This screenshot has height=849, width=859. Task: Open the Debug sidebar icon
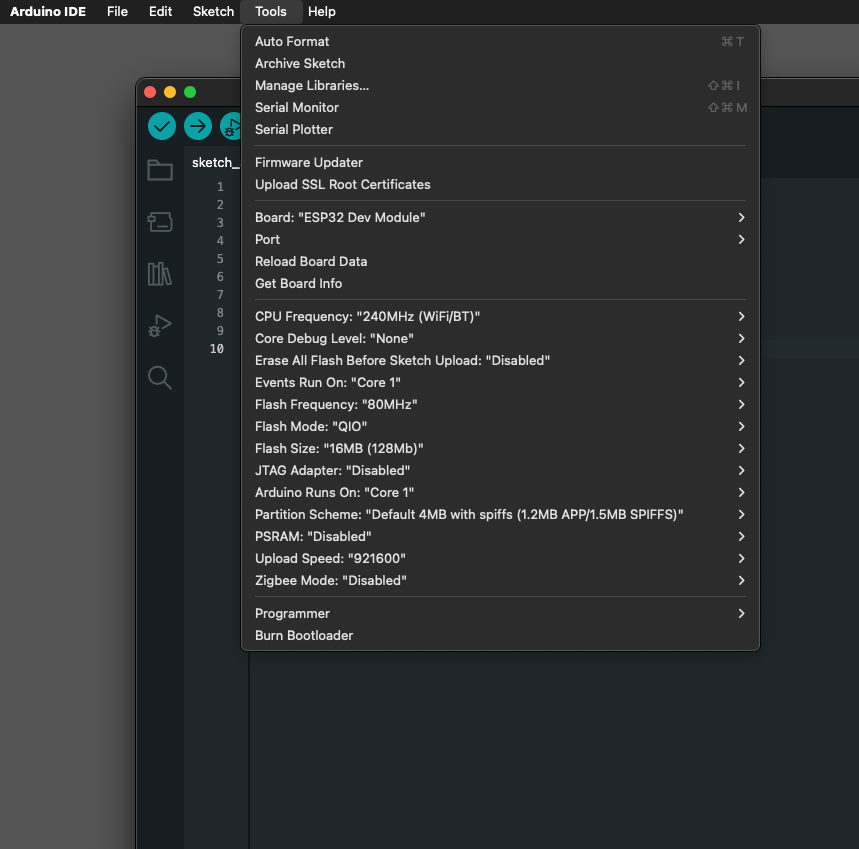pyautogui.click(x=160, y=325)
